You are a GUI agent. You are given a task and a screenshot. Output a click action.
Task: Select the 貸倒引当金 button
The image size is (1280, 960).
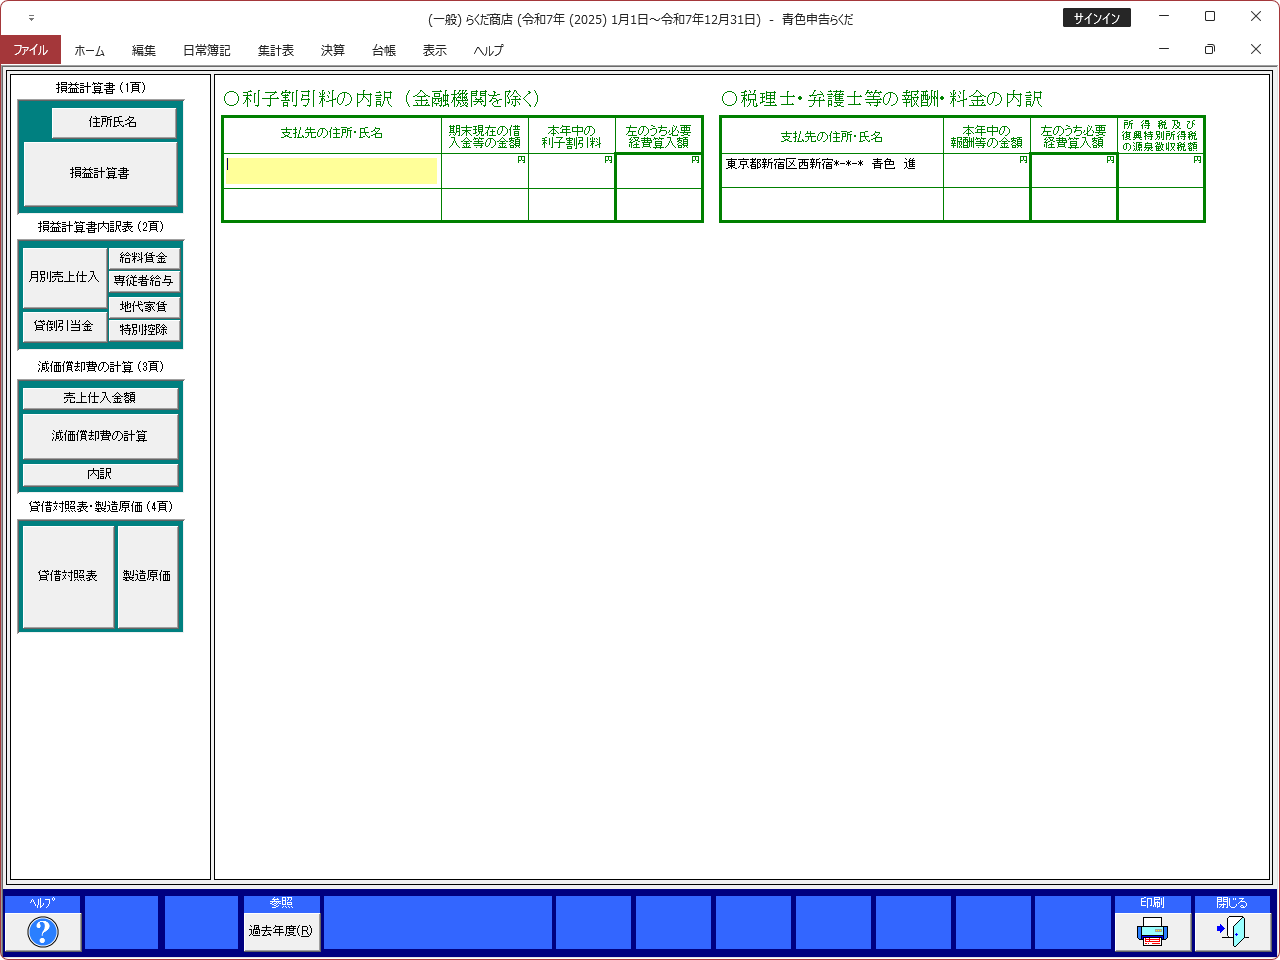point(64,326)
